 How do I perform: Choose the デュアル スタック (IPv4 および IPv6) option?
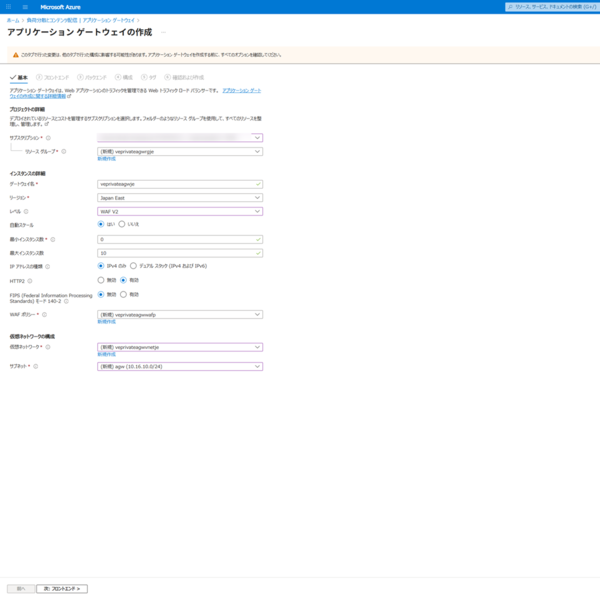(133, 266)
